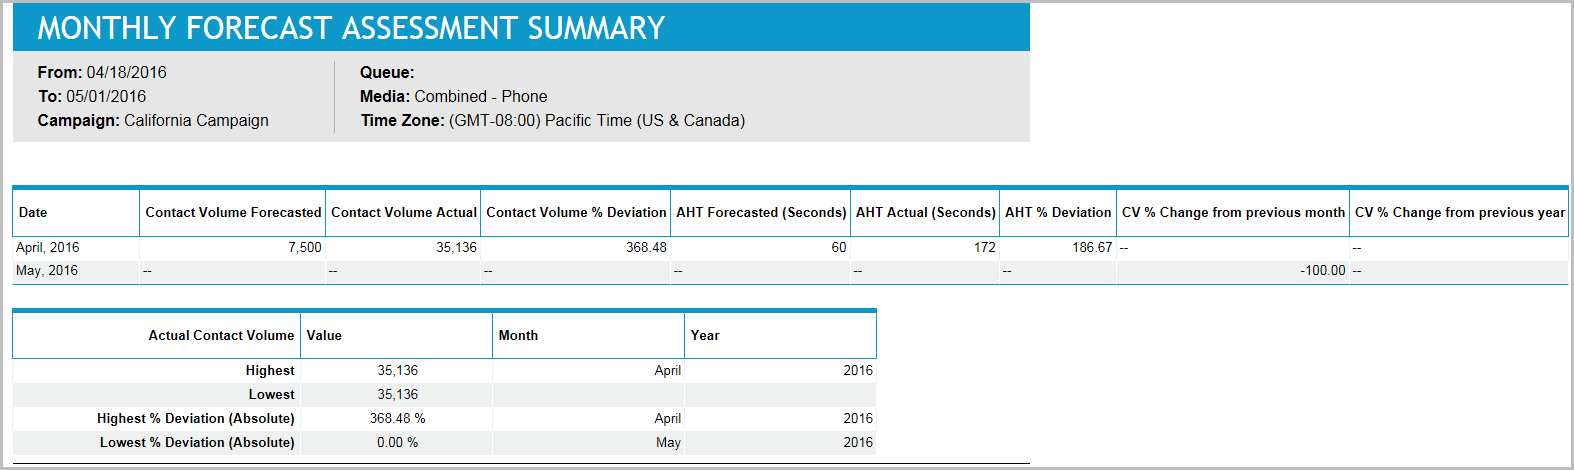Select the Media value Combined - Phone
Image resolution: width=1574 pixels, height=470 pixels.
[x=481, y=96]
